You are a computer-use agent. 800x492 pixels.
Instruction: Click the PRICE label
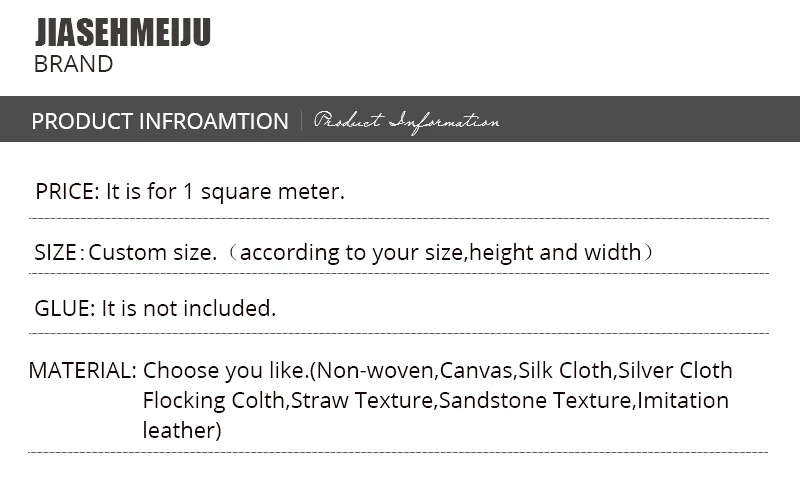pyautogui.click(x=67, y=192)
